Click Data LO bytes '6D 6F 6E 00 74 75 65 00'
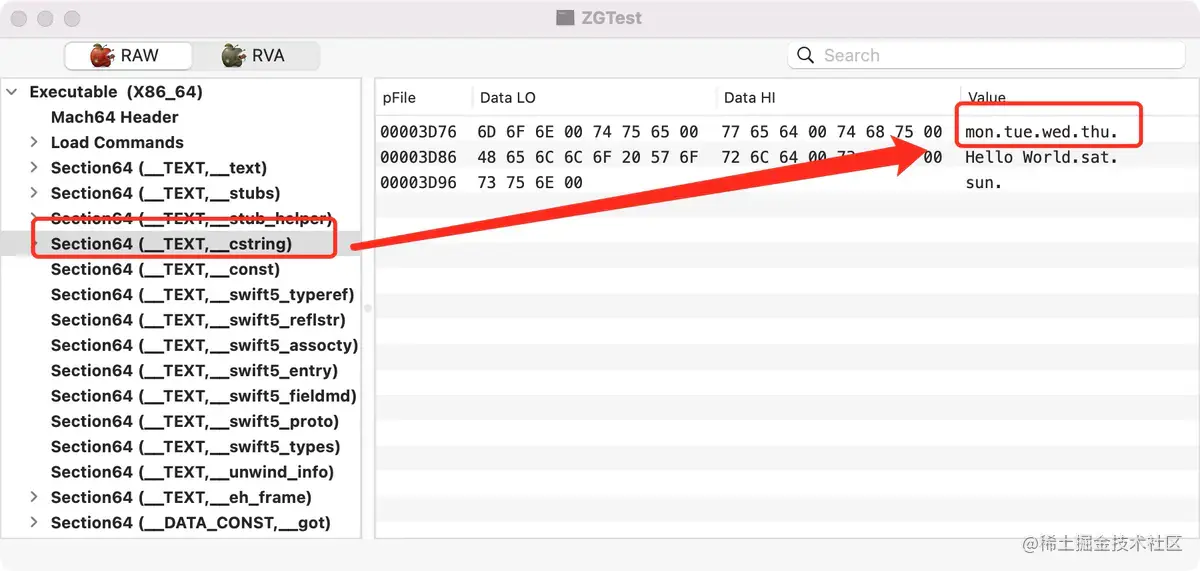This screenshot has width=1200, height=571. (x=588, y=132)
